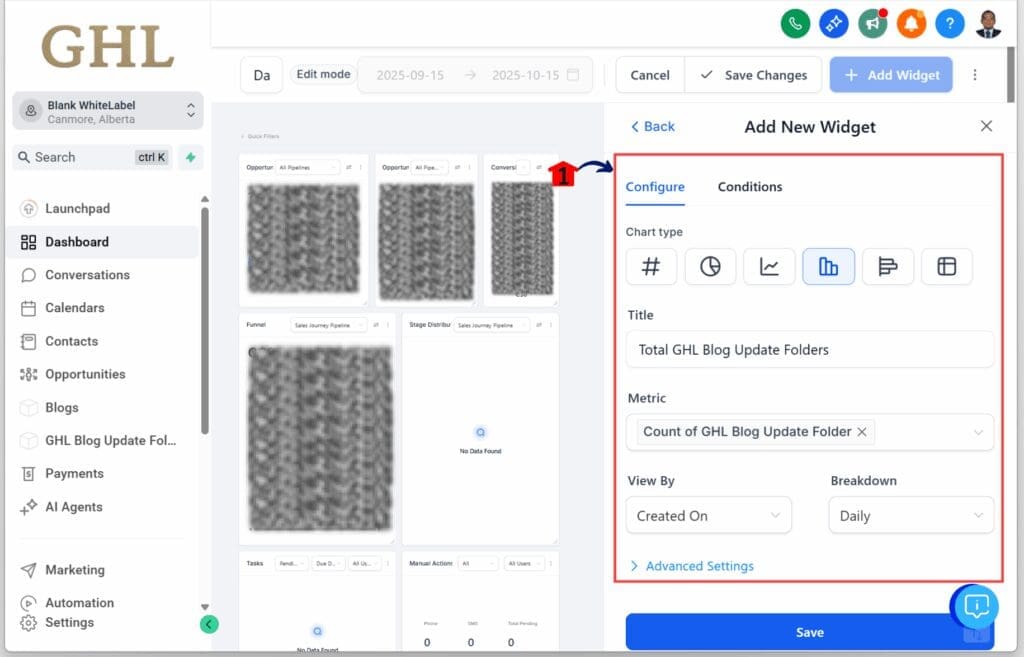1024x657 pixels.
Task: Click the blue Save button
Action: click(809, 632)
